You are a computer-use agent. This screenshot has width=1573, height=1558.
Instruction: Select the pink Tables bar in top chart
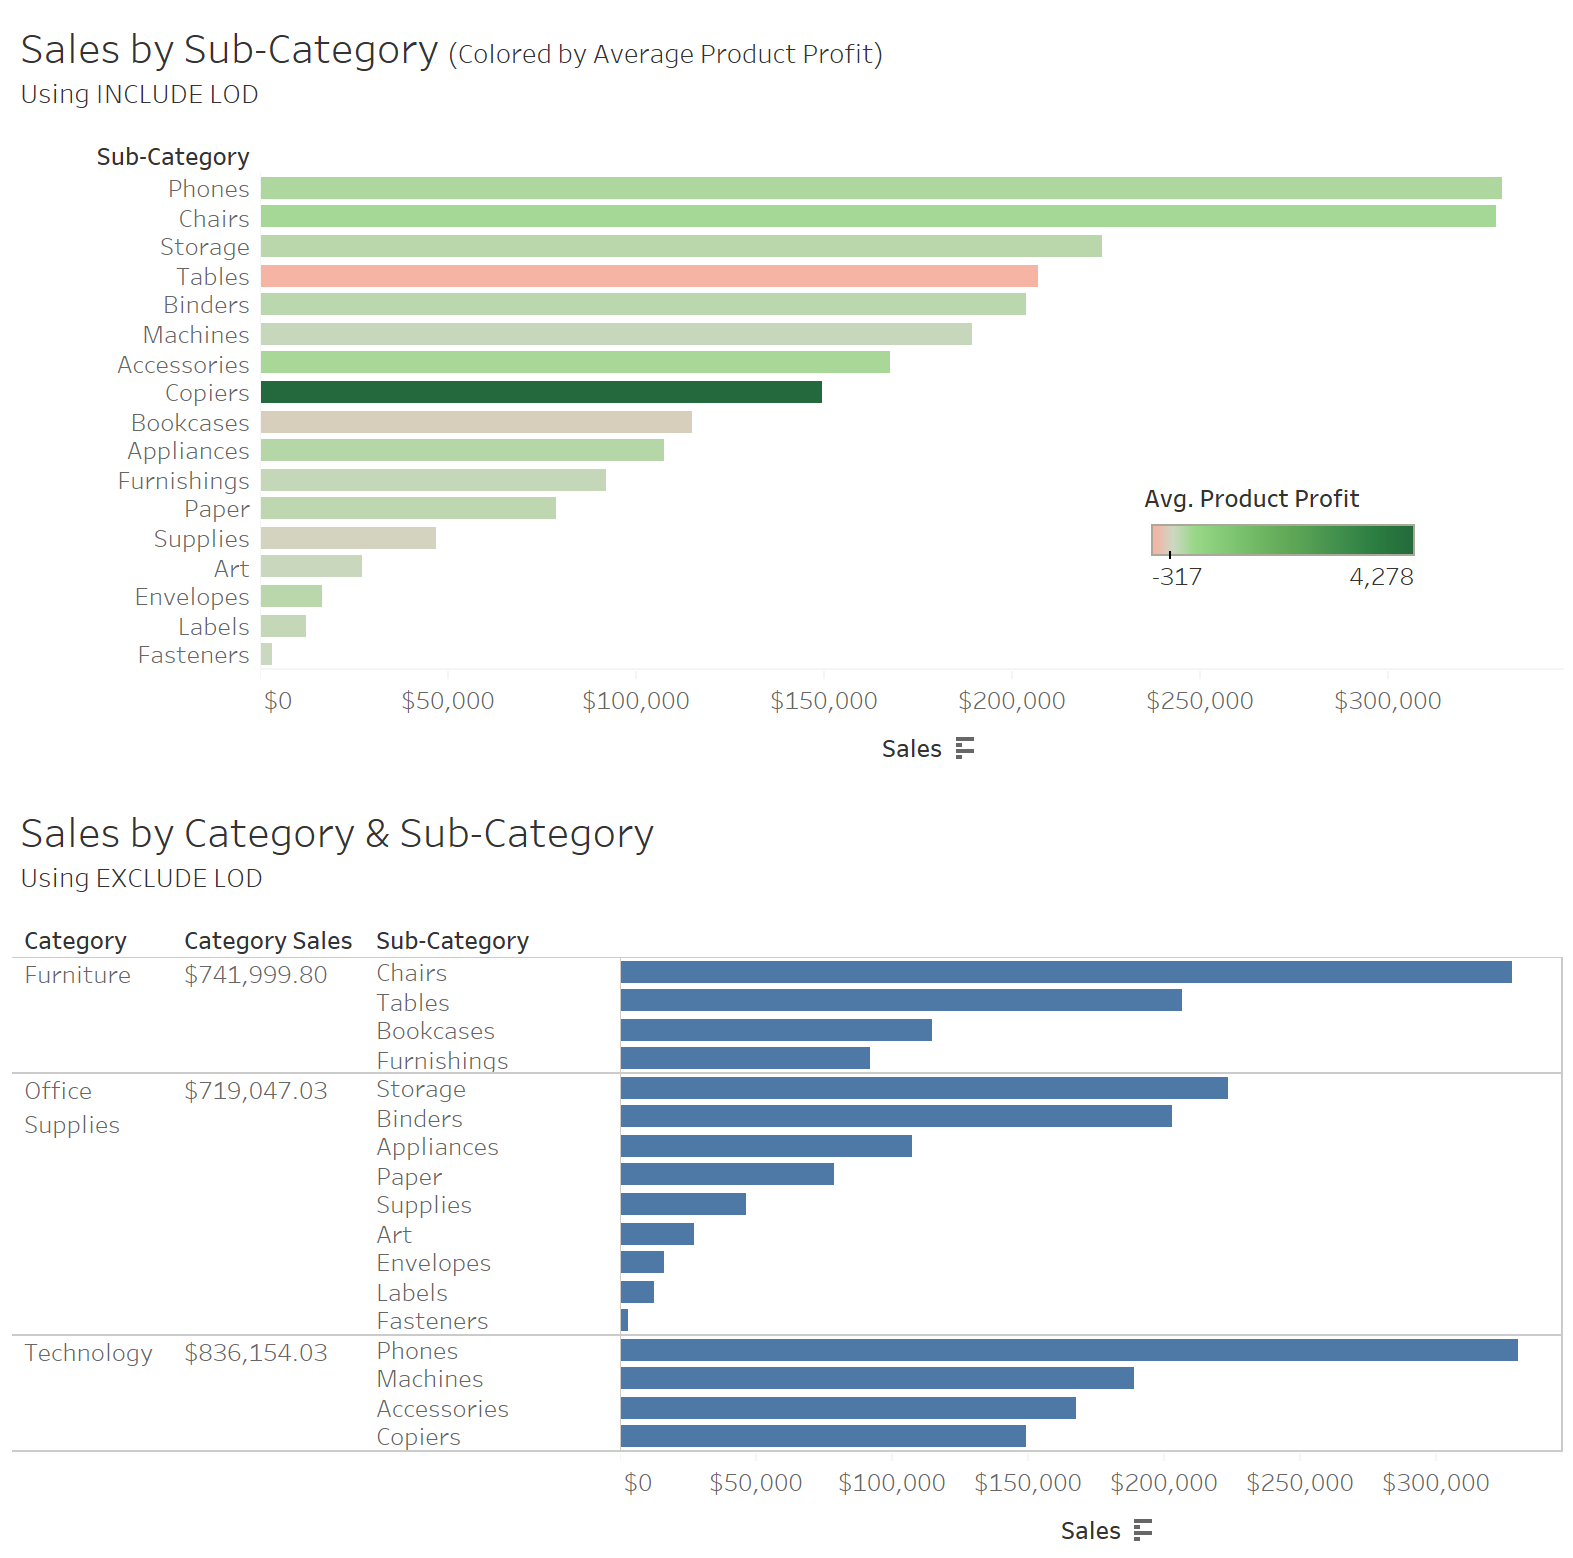coord(649,276)
